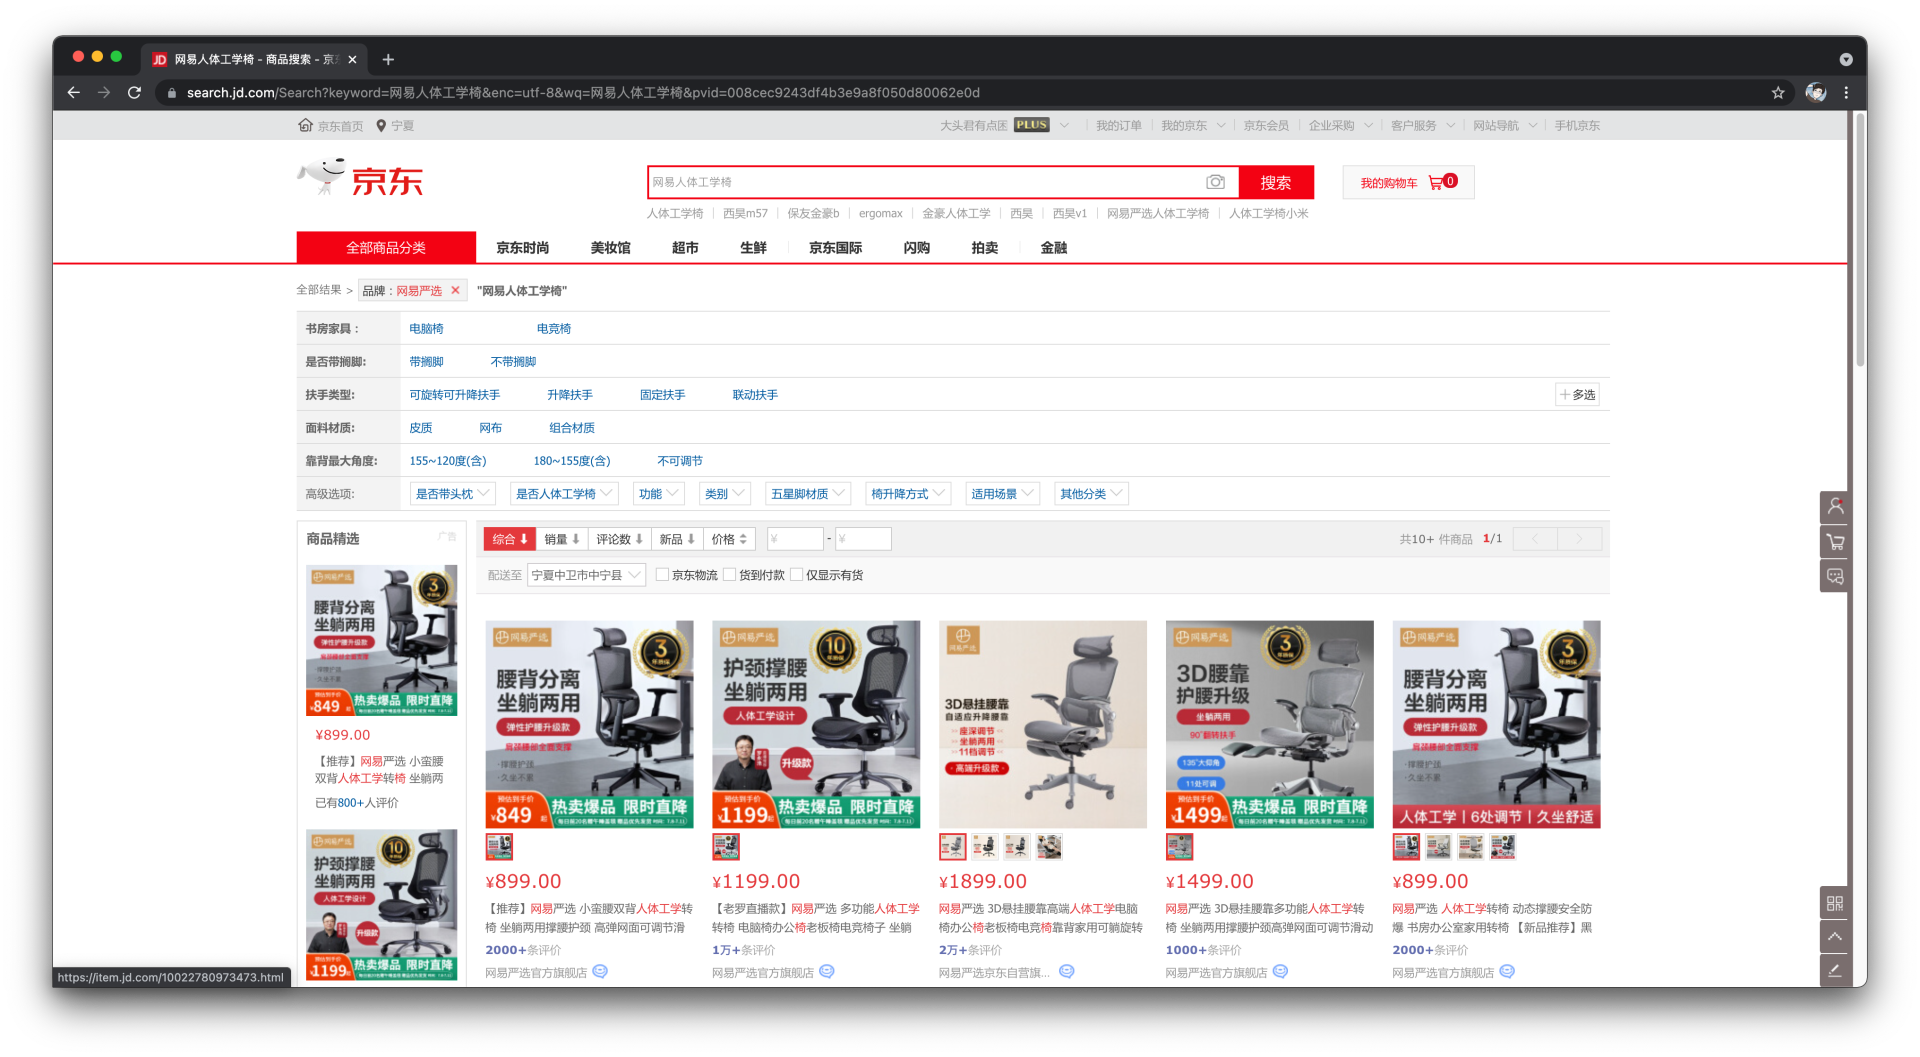This screenshot has height=1057, width=1920.
Task: Expand the 椅升降方式 dropdown
Action: tap(908, 493)
